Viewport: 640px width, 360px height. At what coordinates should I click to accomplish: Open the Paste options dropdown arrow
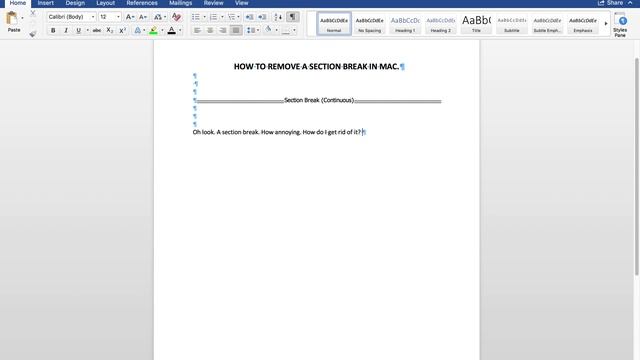tap(22, 18)
